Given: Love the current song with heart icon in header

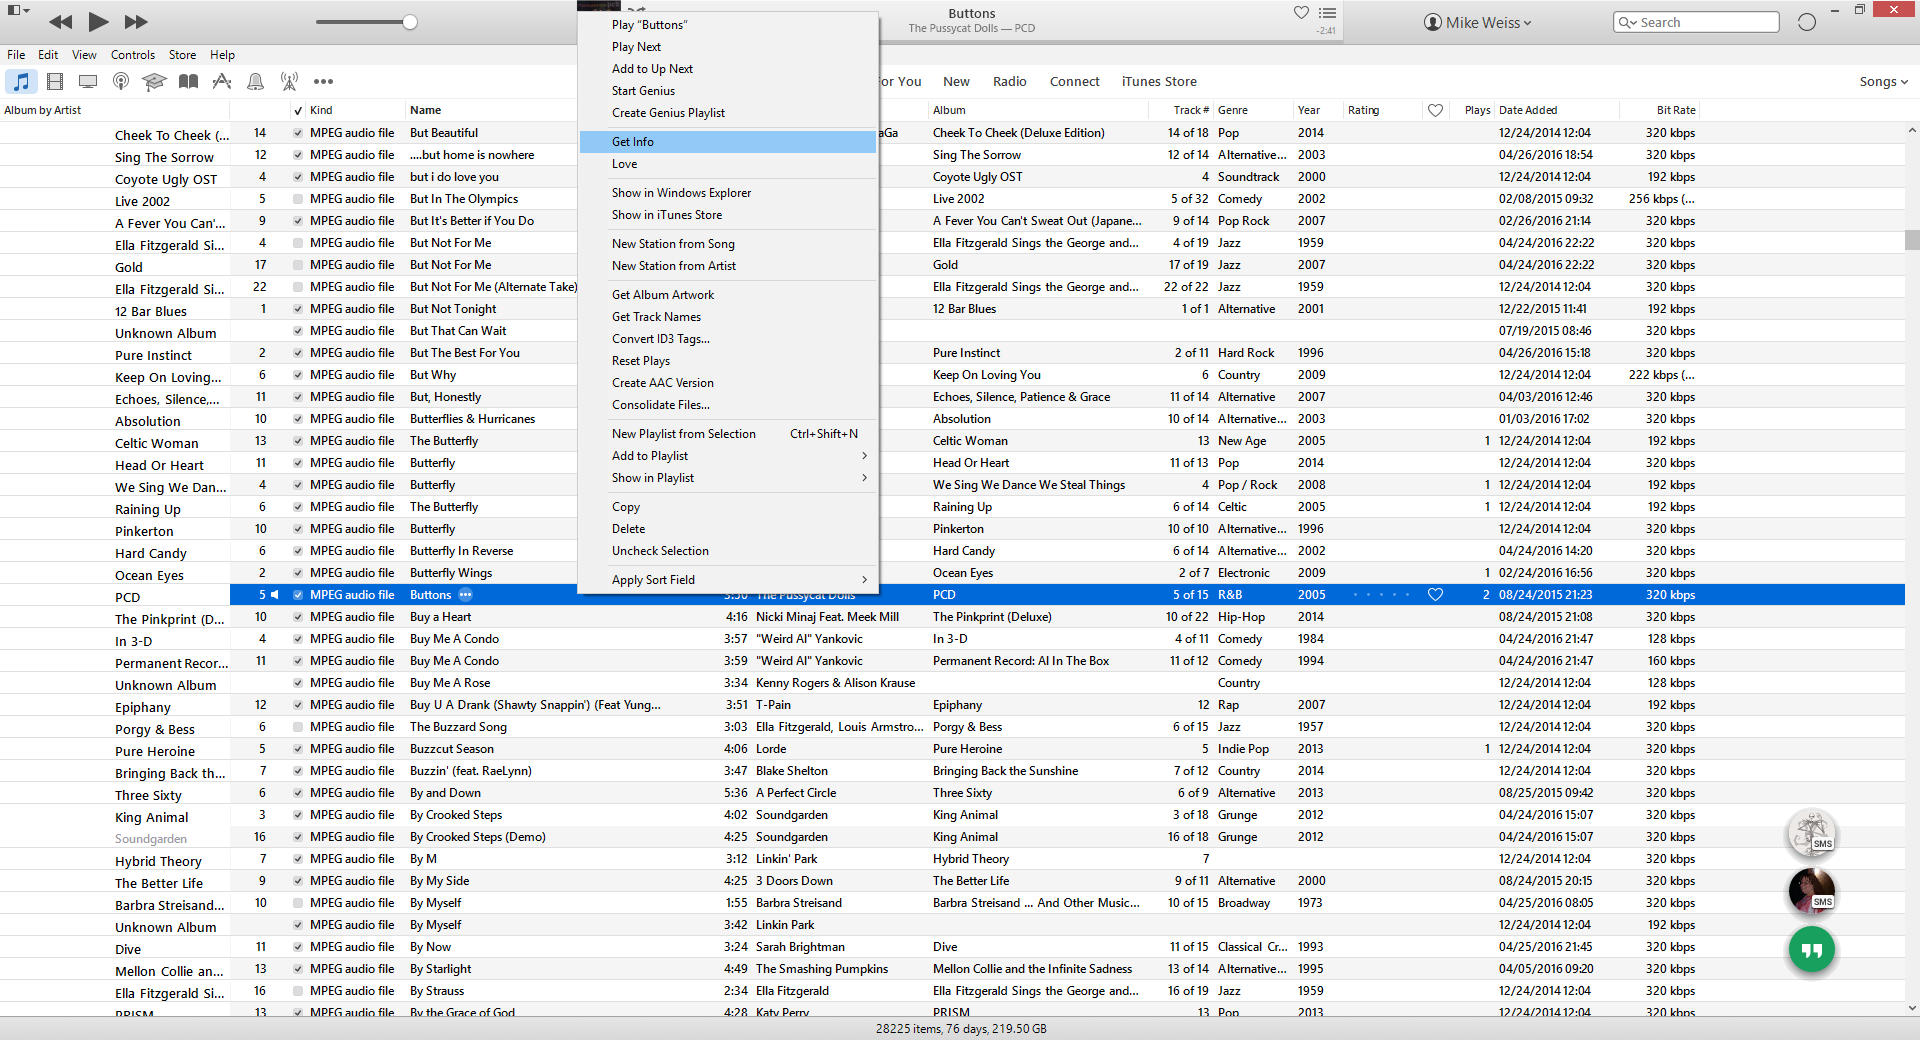Looking at the screenshot, I should click(1301, 13).
